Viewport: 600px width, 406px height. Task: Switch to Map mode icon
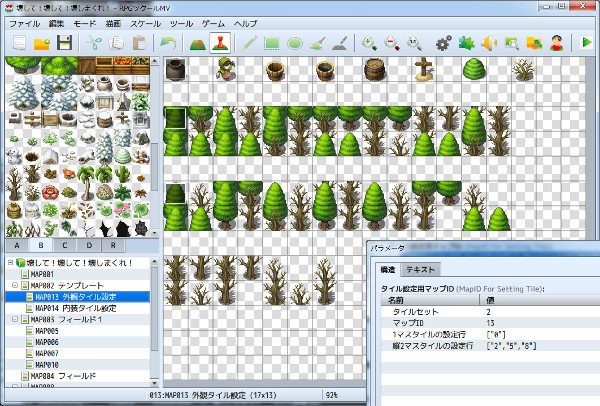point(198,43)
